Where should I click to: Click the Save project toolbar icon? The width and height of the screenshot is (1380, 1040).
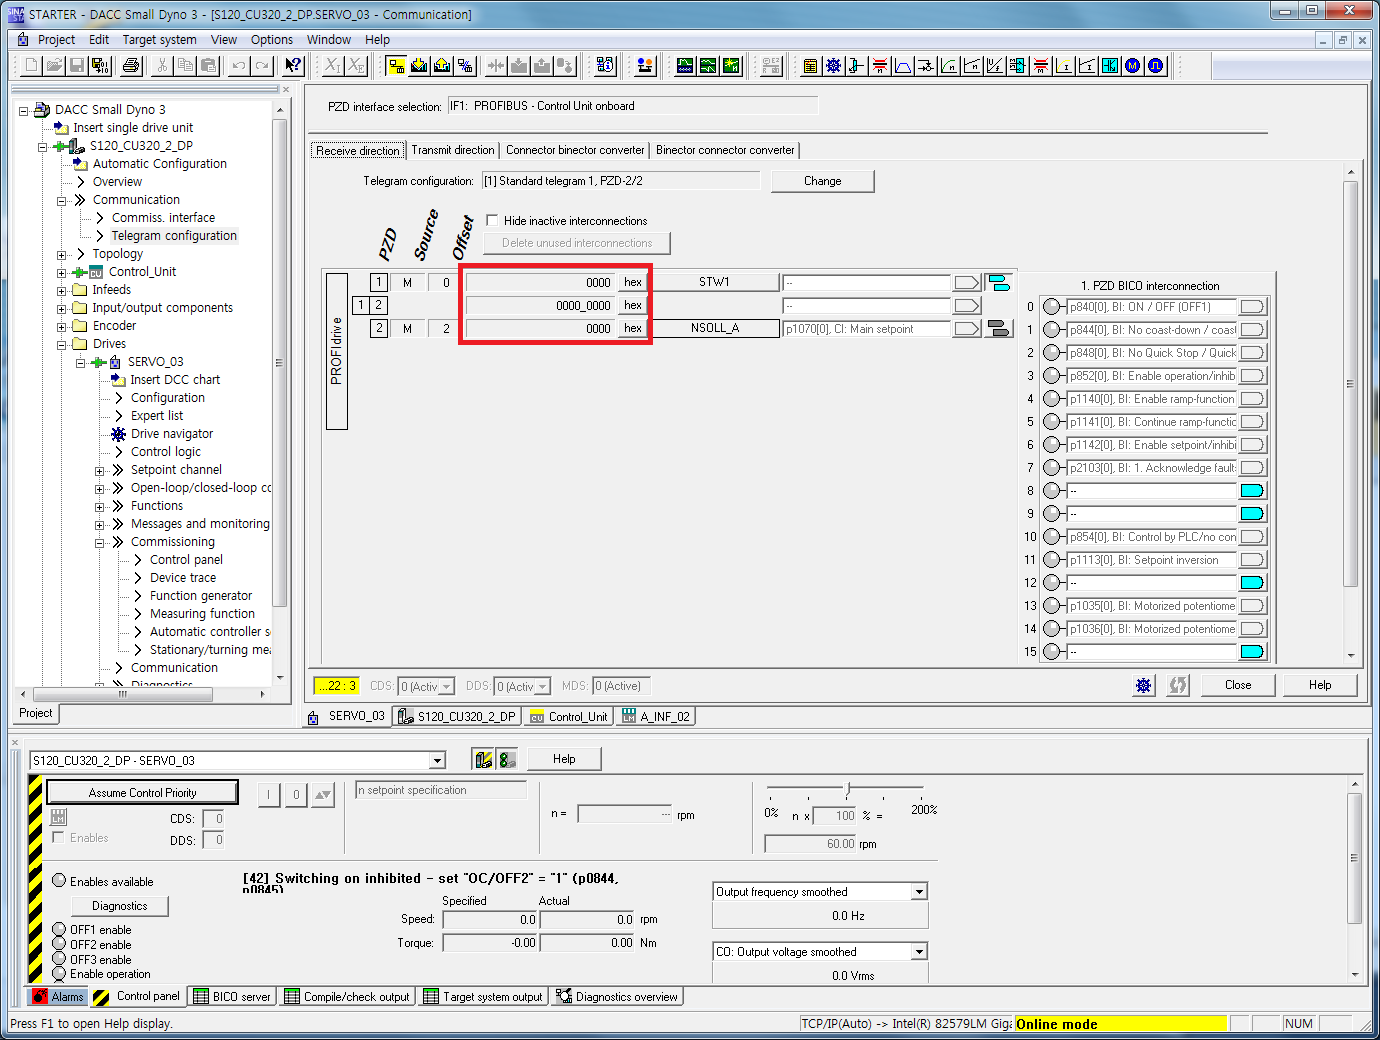pyautogui.click(x=77, y=66)
